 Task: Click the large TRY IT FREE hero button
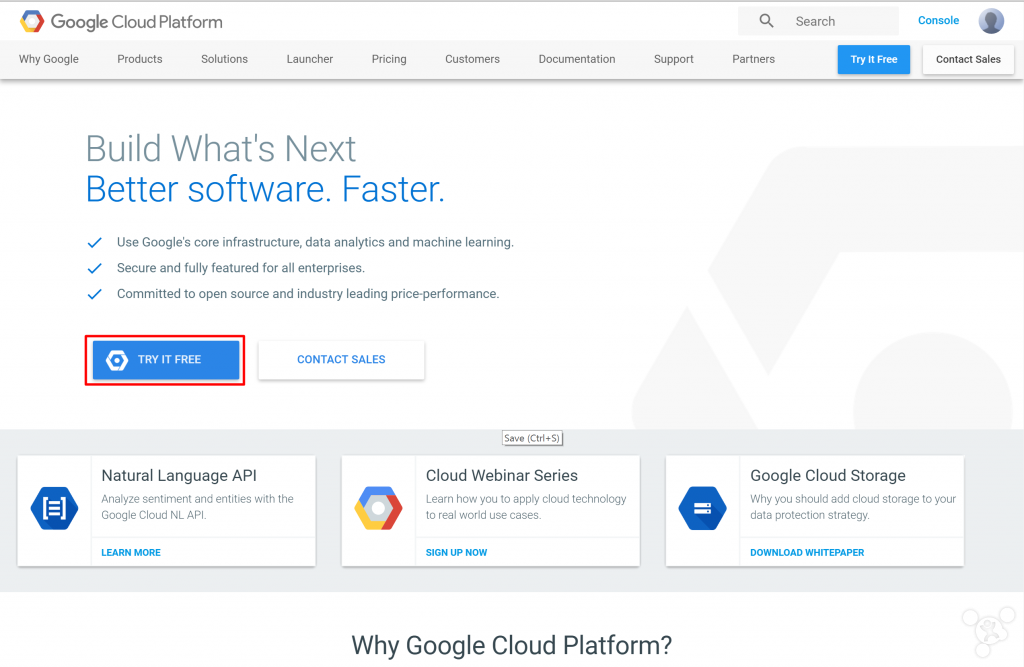pyautogui.click(x=166, y=359)
